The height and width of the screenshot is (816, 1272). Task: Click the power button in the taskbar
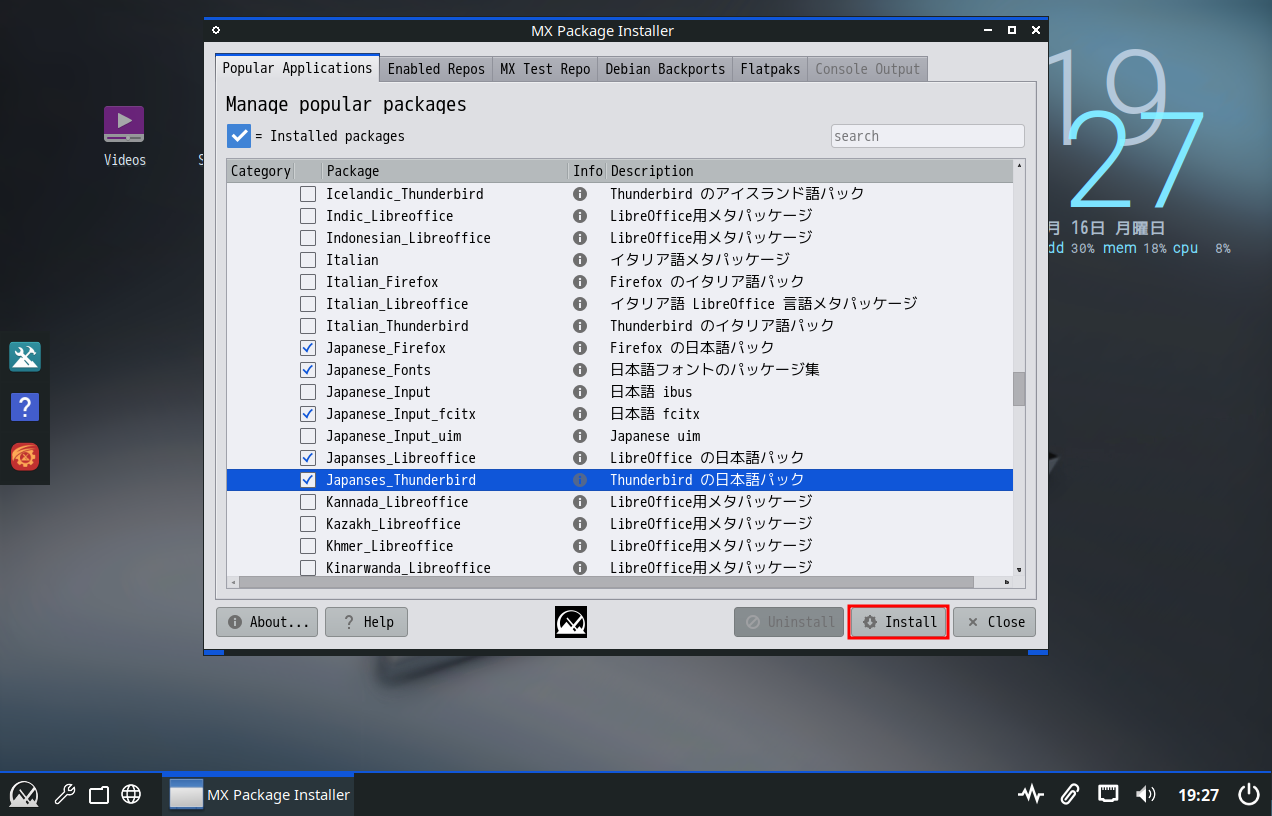pos(1249,795)
